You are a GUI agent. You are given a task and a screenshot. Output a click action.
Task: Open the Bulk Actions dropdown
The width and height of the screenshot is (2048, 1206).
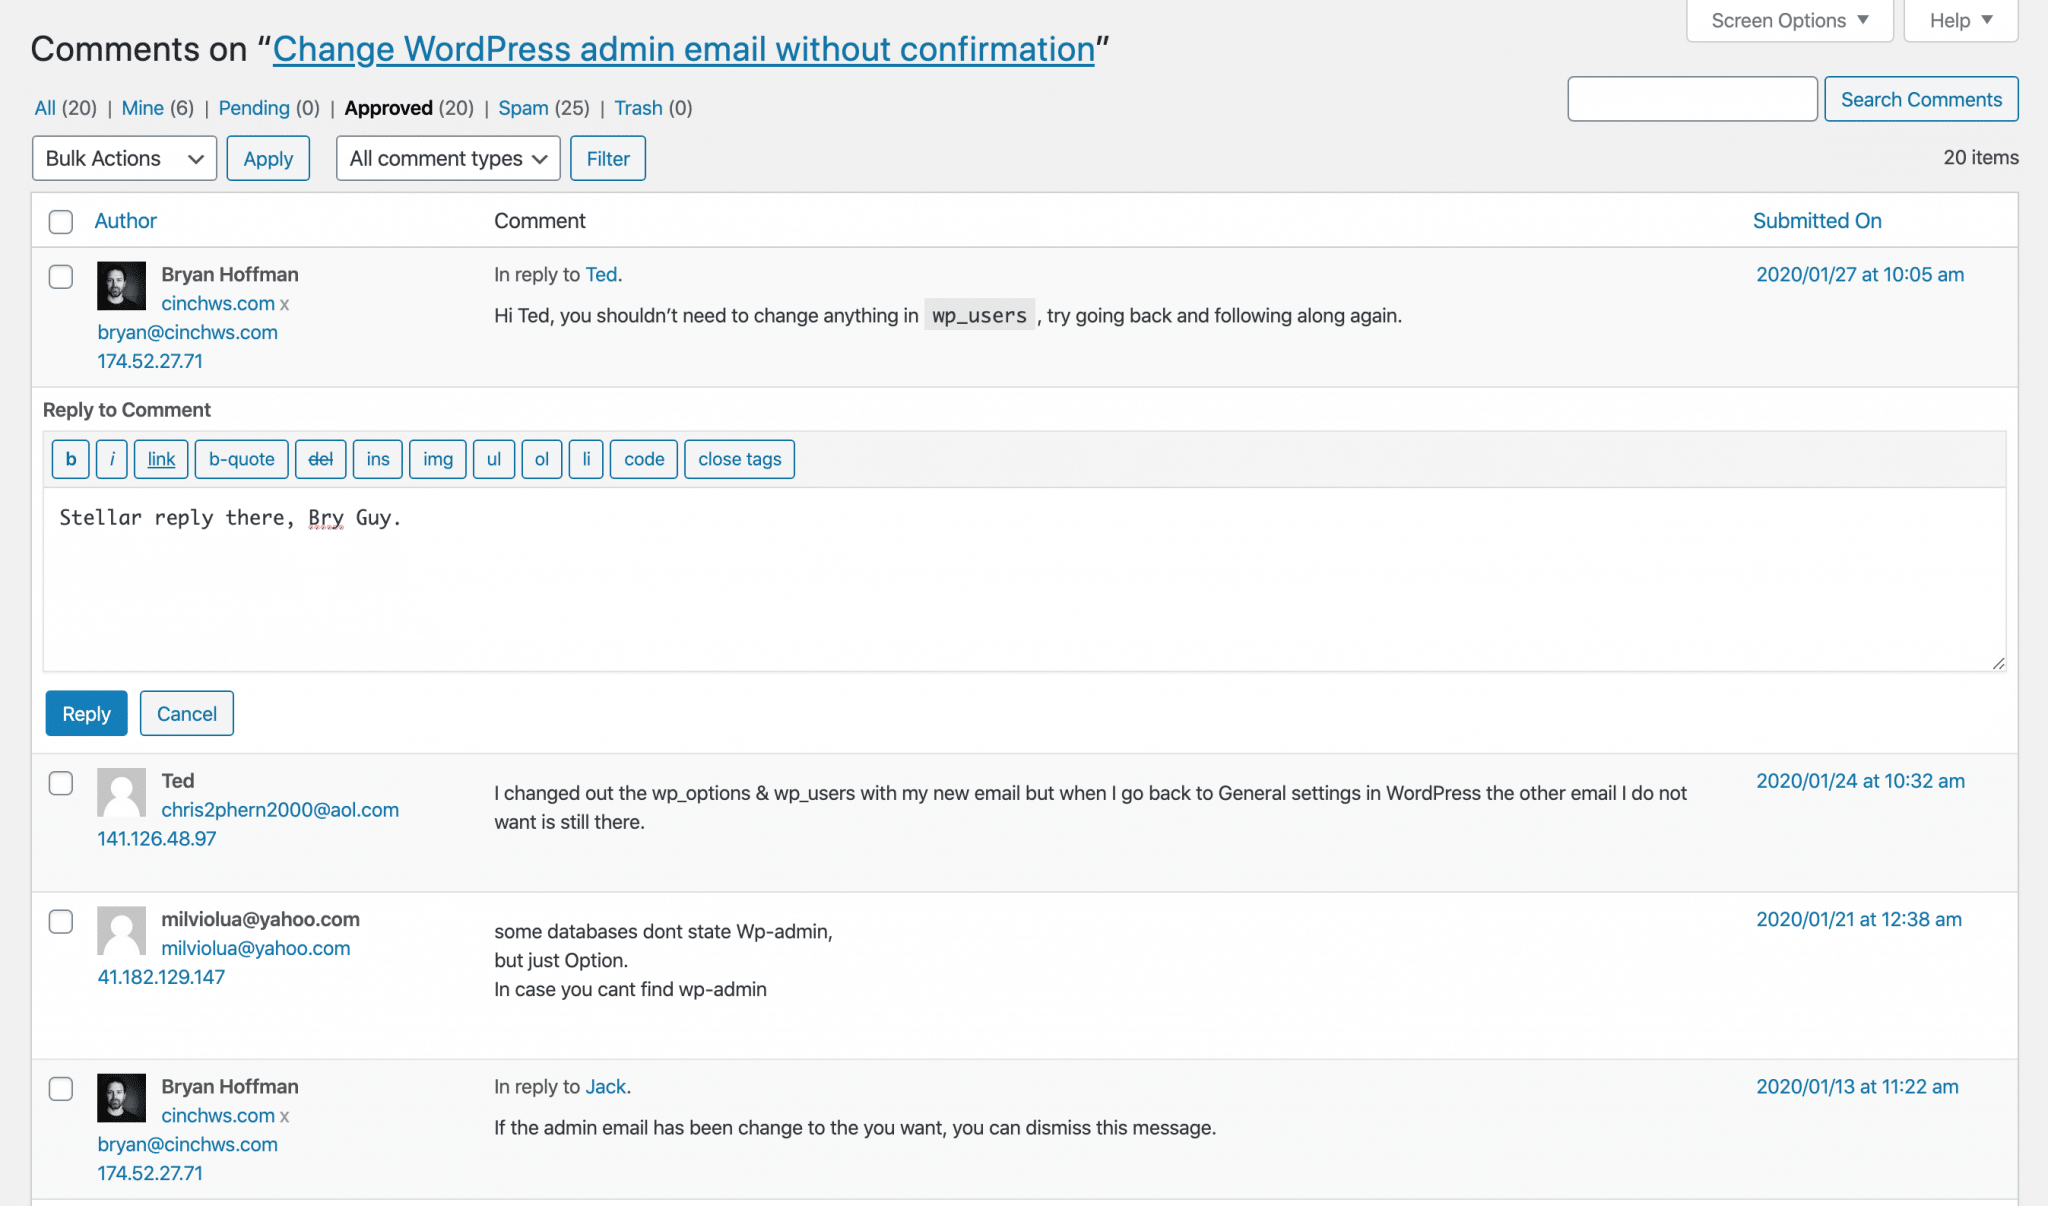123,158
